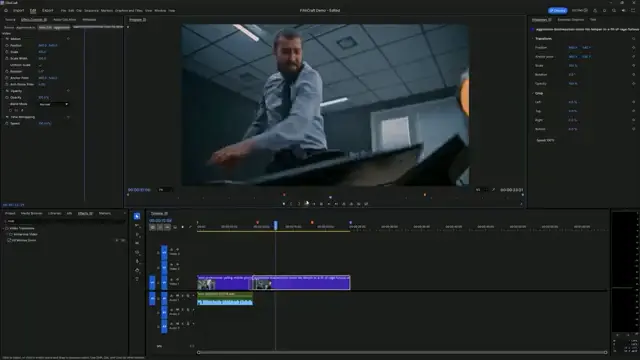Select the Track Select Forward tool
This screenshot has height=360, width=640.
pos(137,225)
